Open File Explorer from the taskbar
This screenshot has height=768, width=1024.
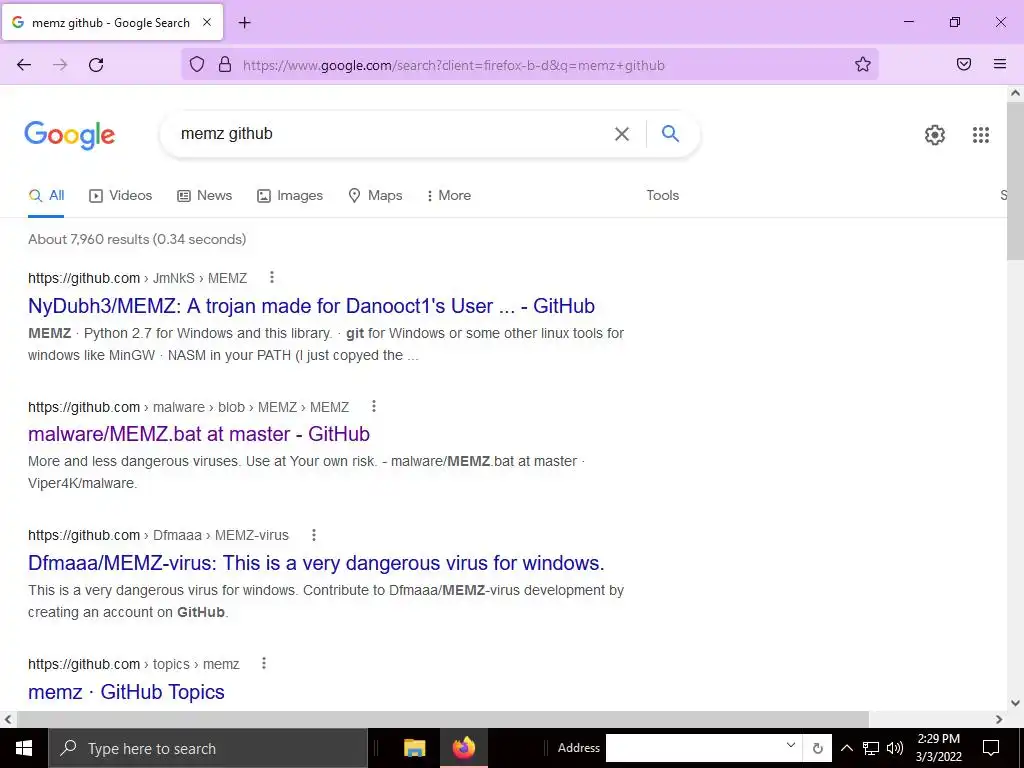tap(415, 748)
